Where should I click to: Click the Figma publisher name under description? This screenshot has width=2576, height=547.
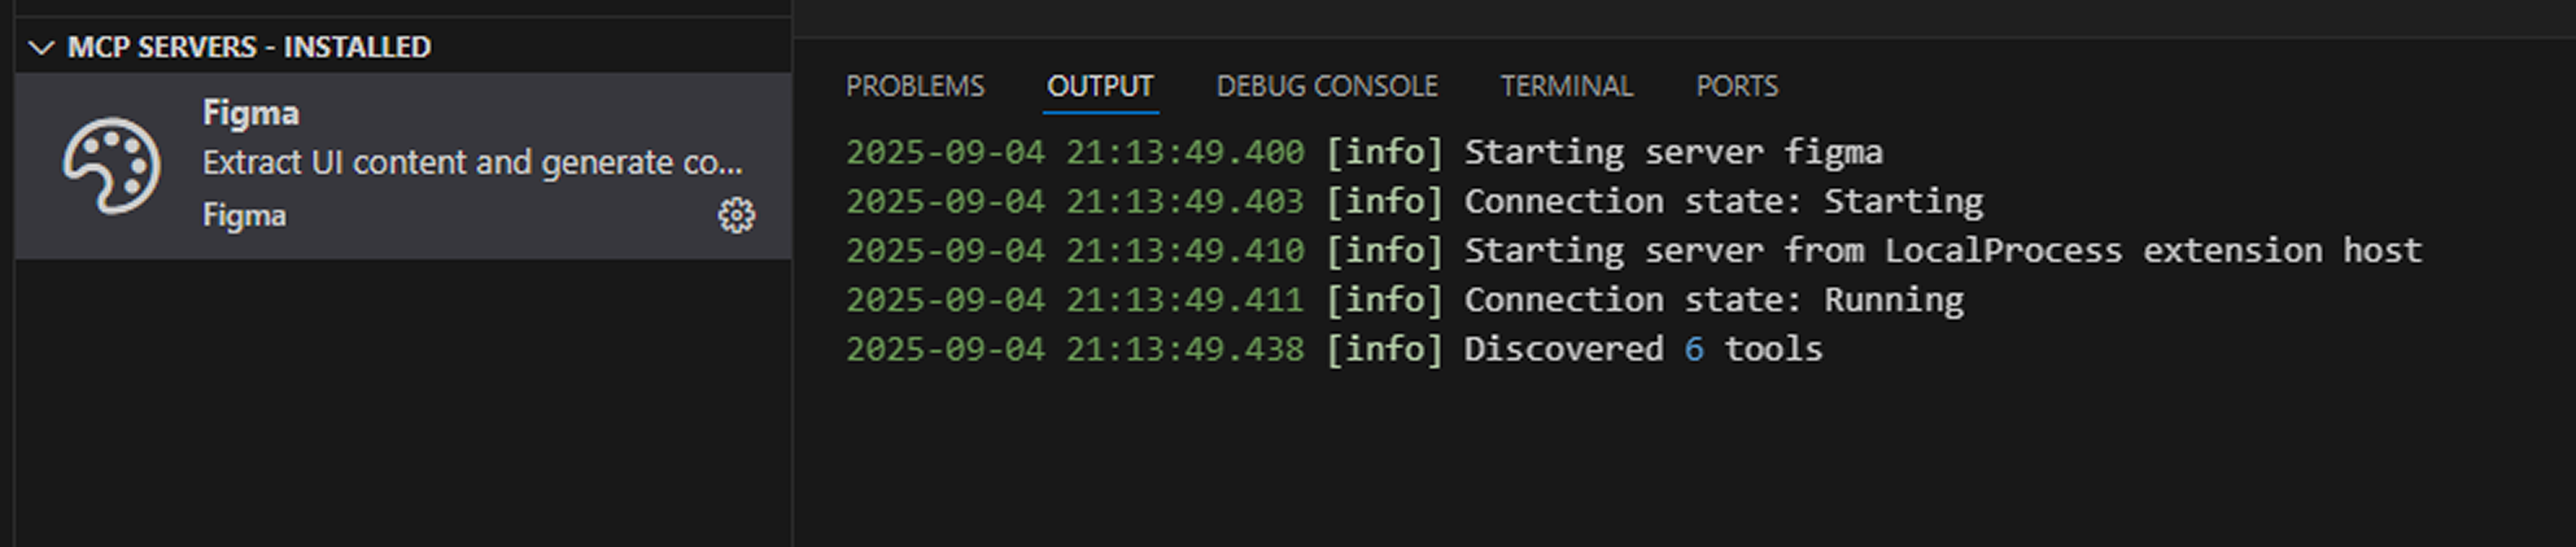[244, 216]
